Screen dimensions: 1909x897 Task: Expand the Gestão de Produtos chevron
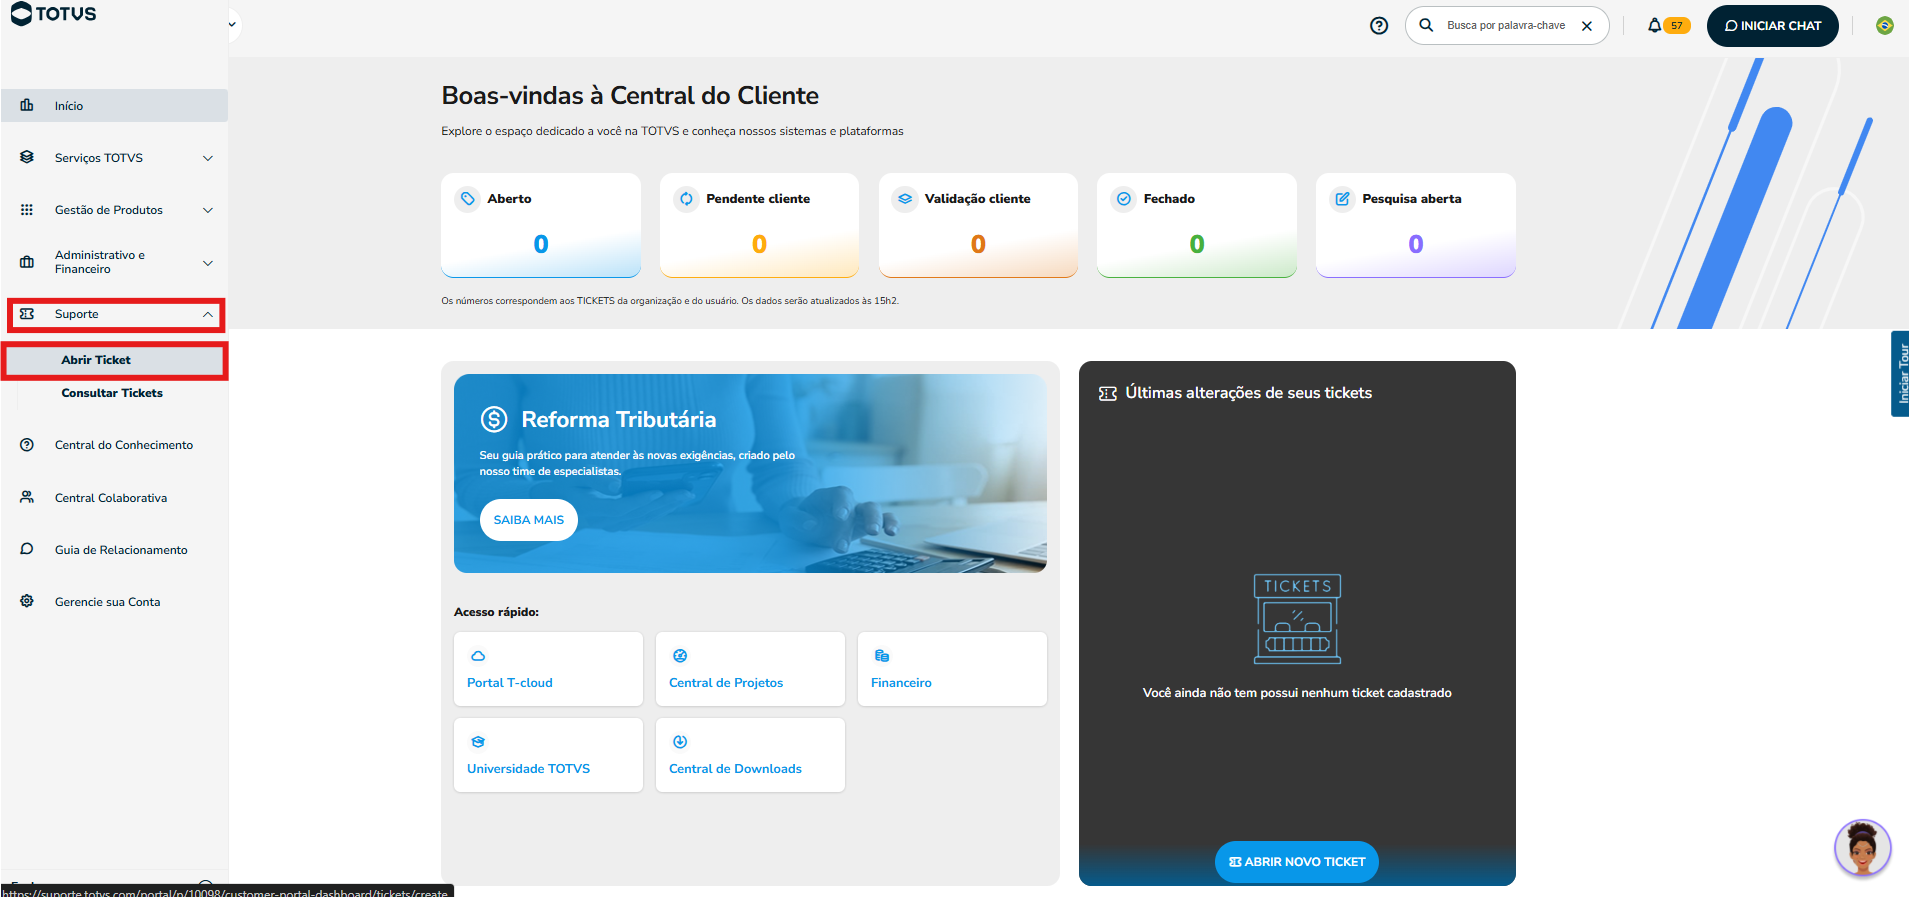tap(208, 210)
